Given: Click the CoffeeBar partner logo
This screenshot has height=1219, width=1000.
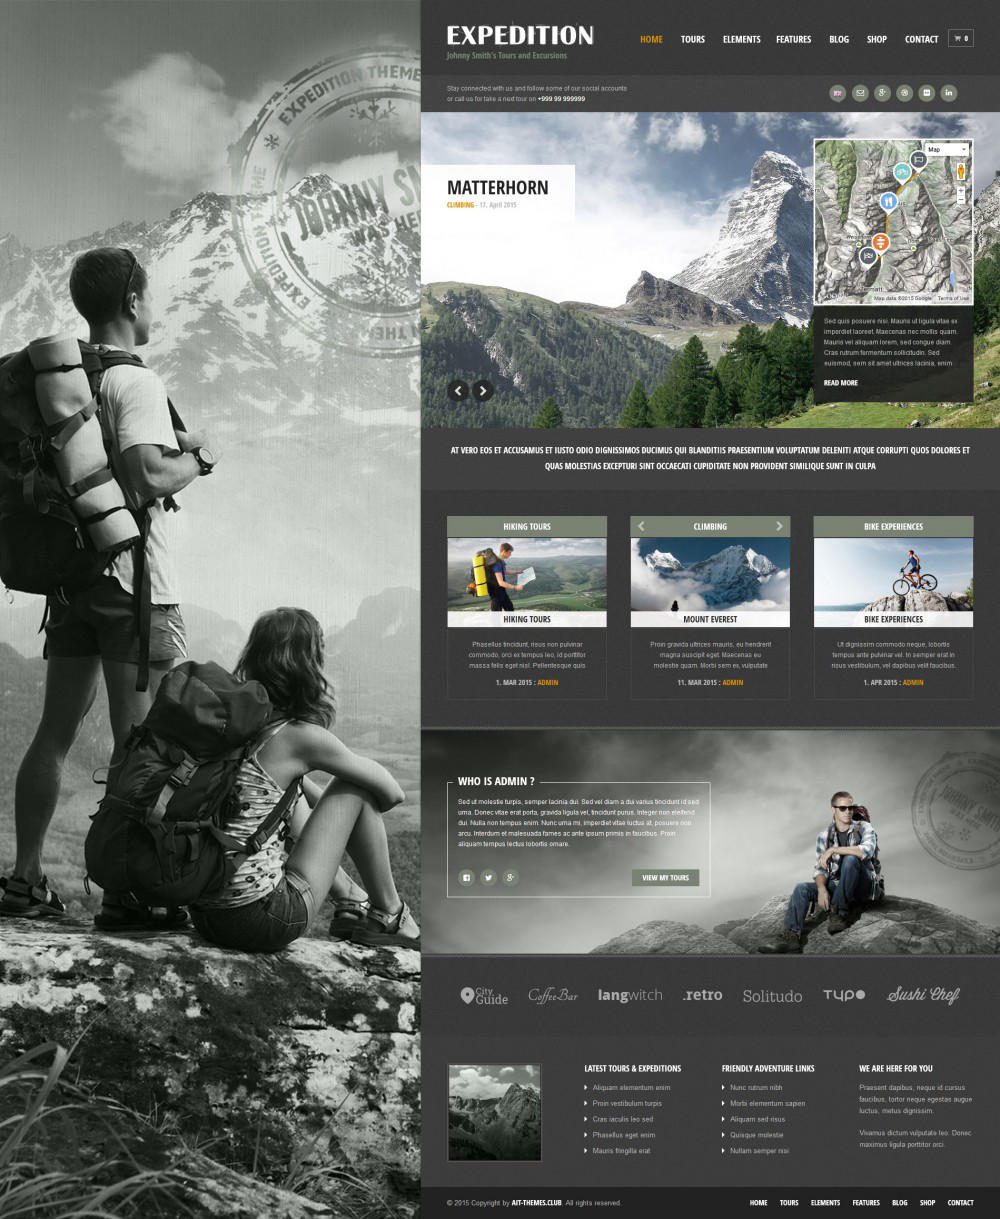Looking at the screenshot, I should pos(553,995).
